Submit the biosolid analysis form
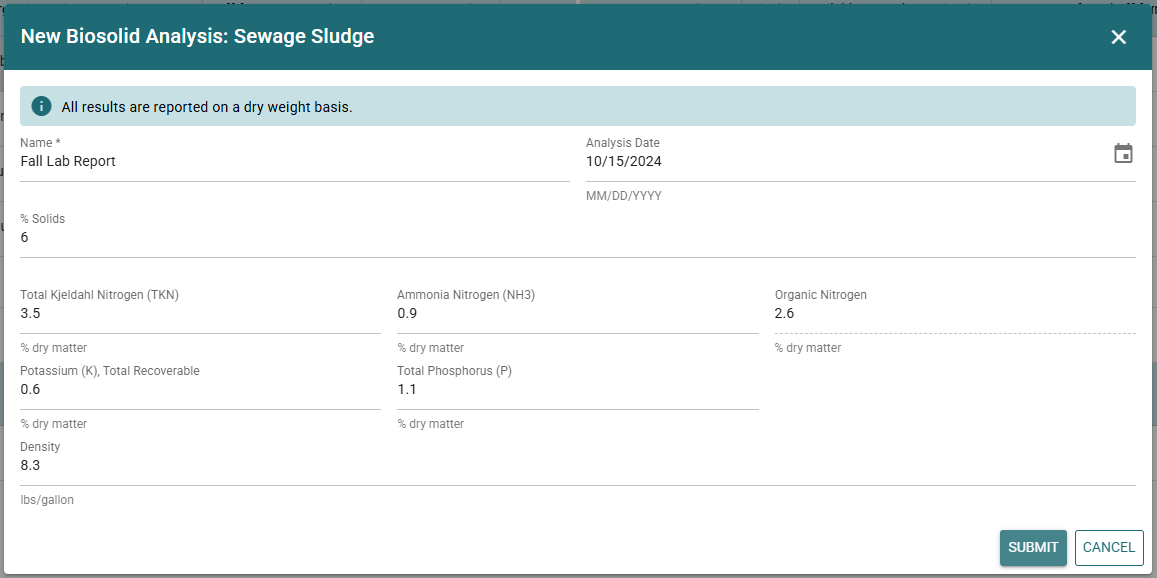The width and height of the screenshot is (1157, 578). pyautogui.click(x=1032, y=547)
